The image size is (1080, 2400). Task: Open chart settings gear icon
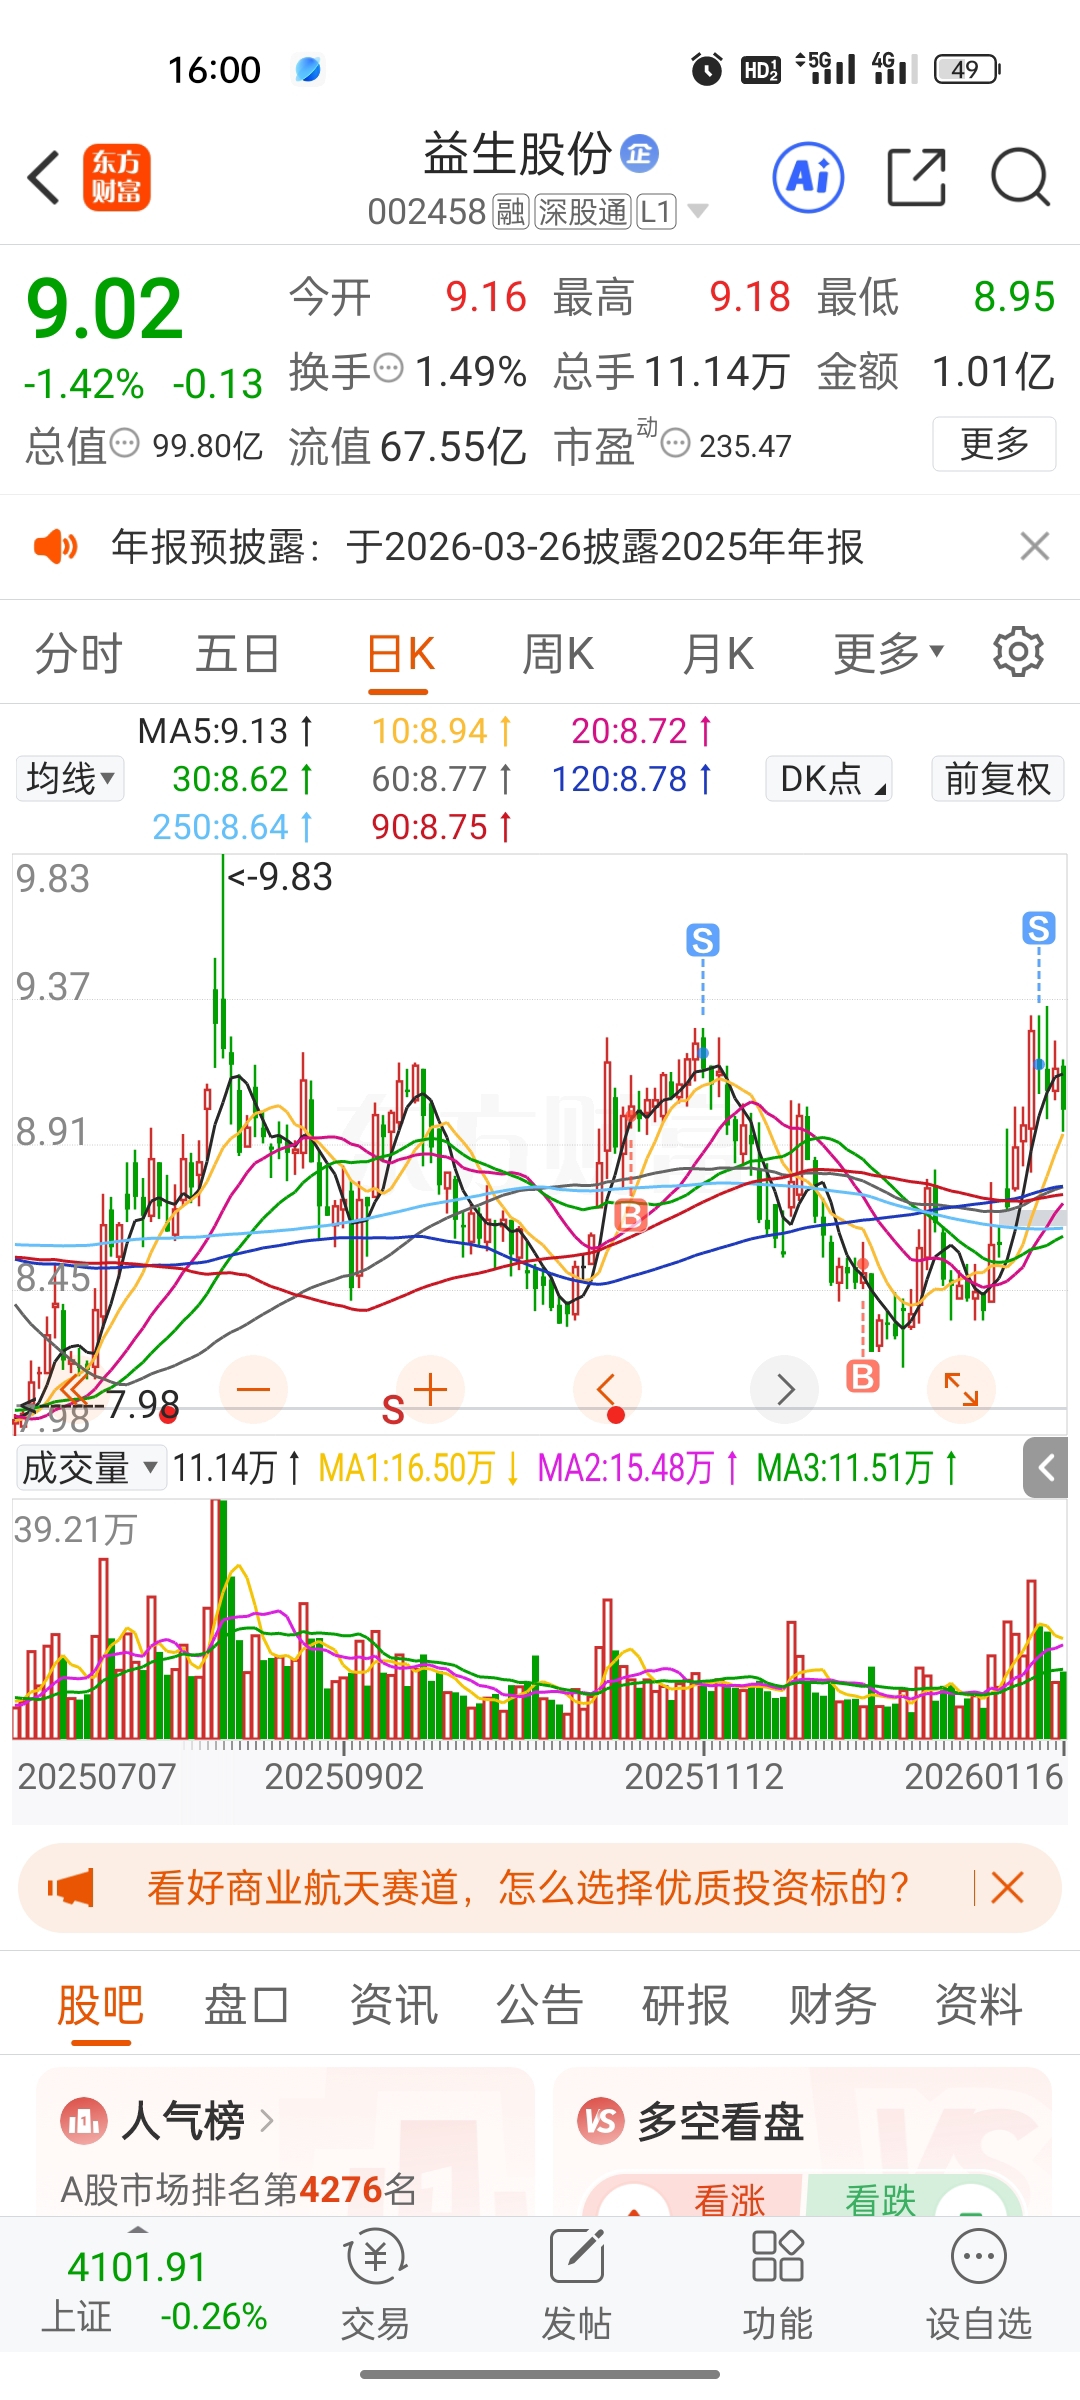(x=1018, y=653)
